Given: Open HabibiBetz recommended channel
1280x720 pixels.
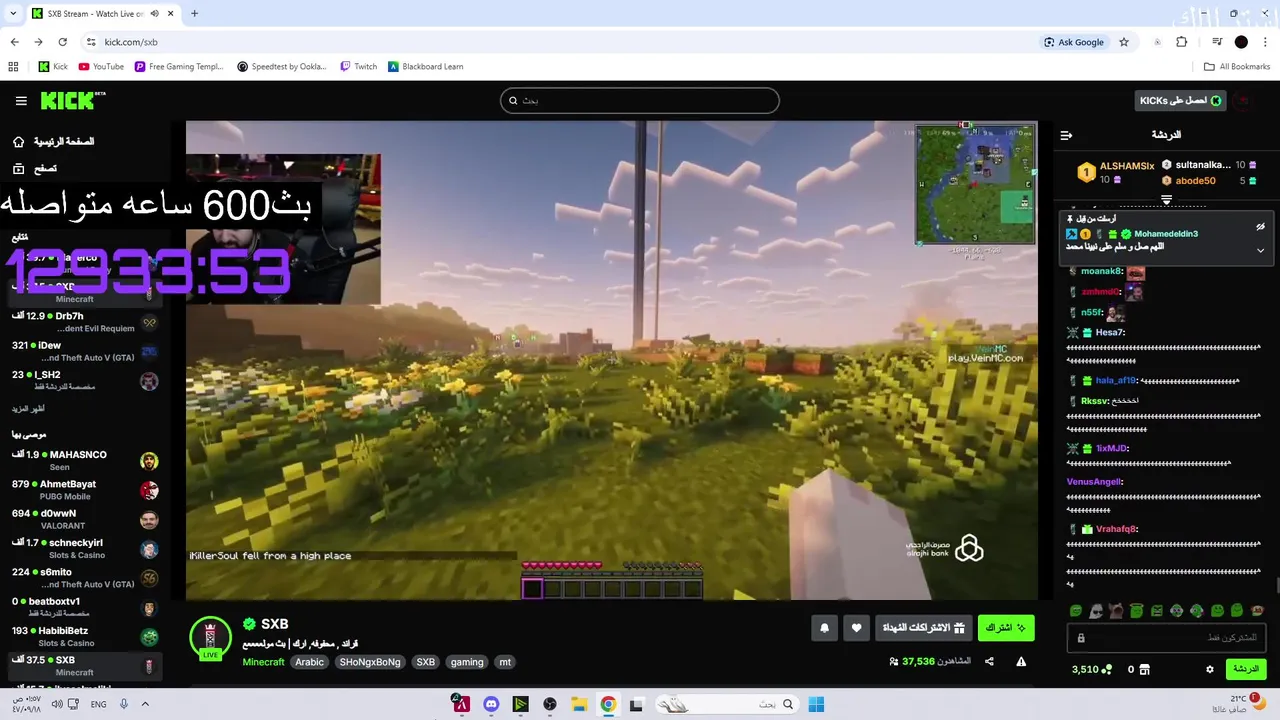Looking at the screenshot, I should [x=84, y=637].
